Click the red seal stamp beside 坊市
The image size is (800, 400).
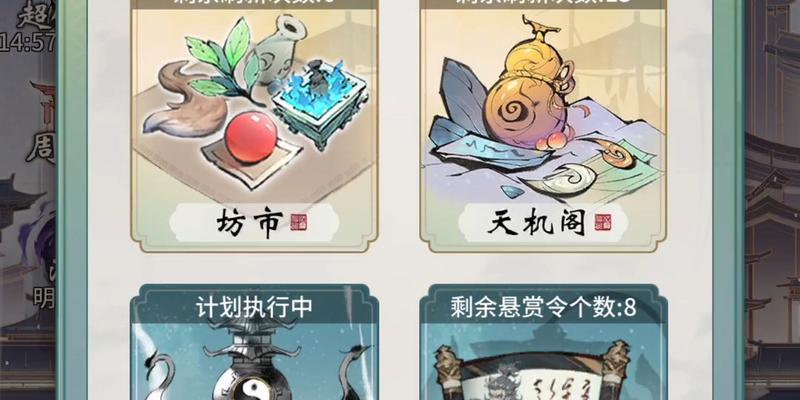point(298,222)
